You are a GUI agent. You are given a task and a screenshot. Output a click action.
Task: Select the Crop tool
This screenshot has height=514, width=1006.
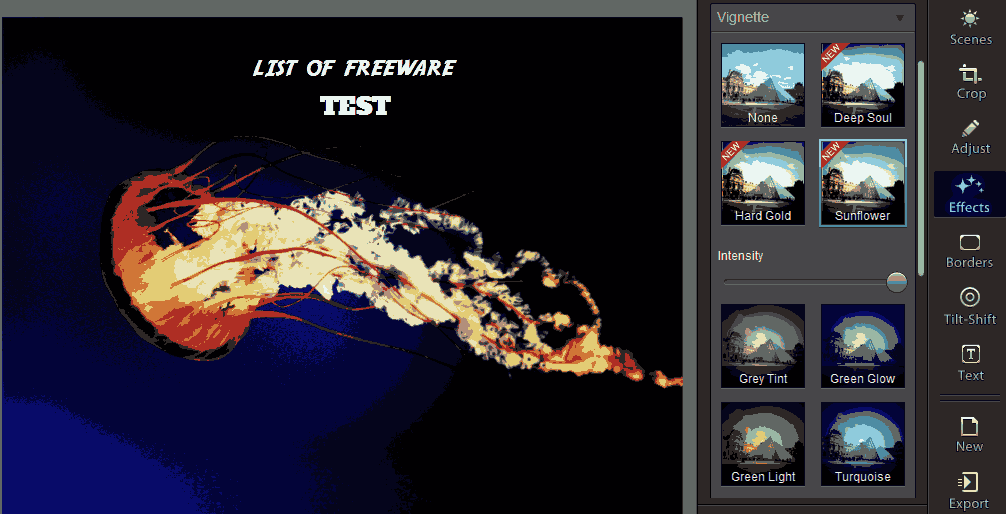(970, 81)
